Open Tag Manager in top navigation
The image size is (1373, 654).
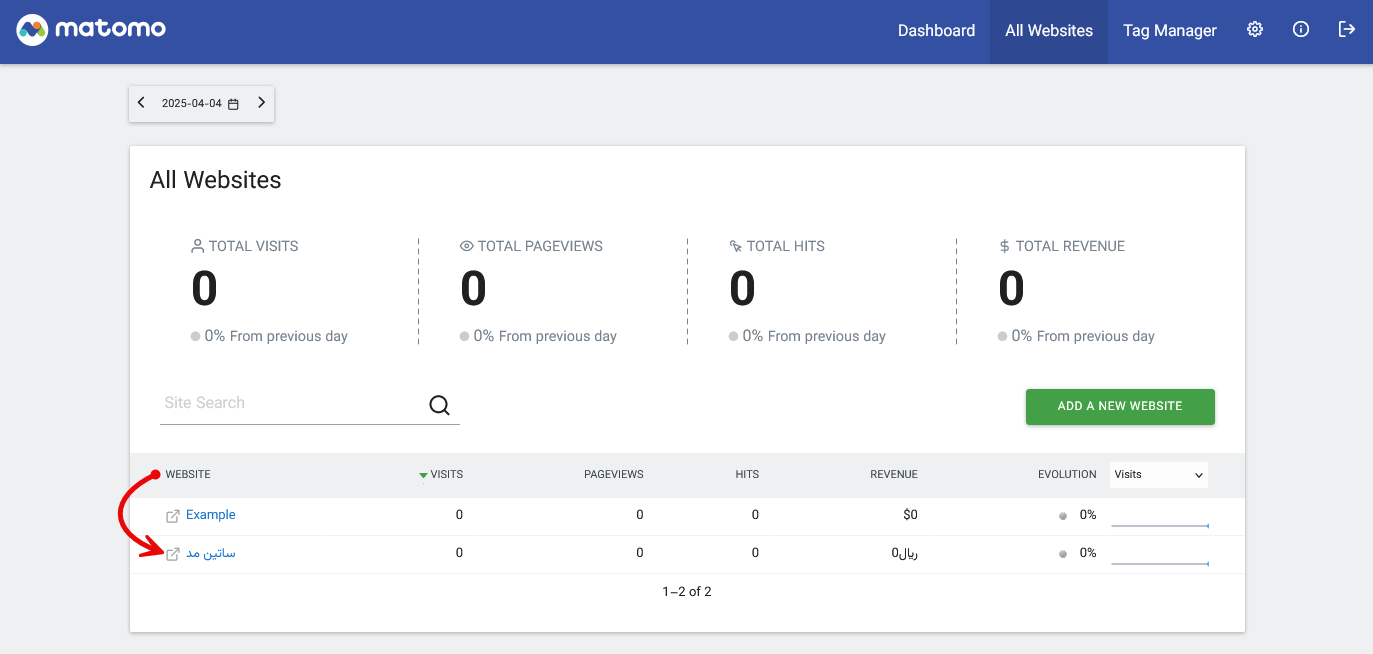coord(1170,31)
